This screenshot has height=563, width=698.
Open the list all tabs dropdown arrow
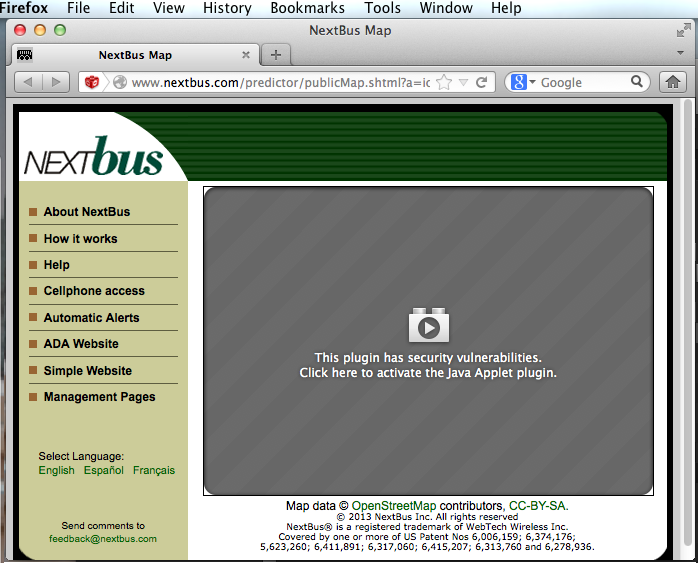click(680, 53)
